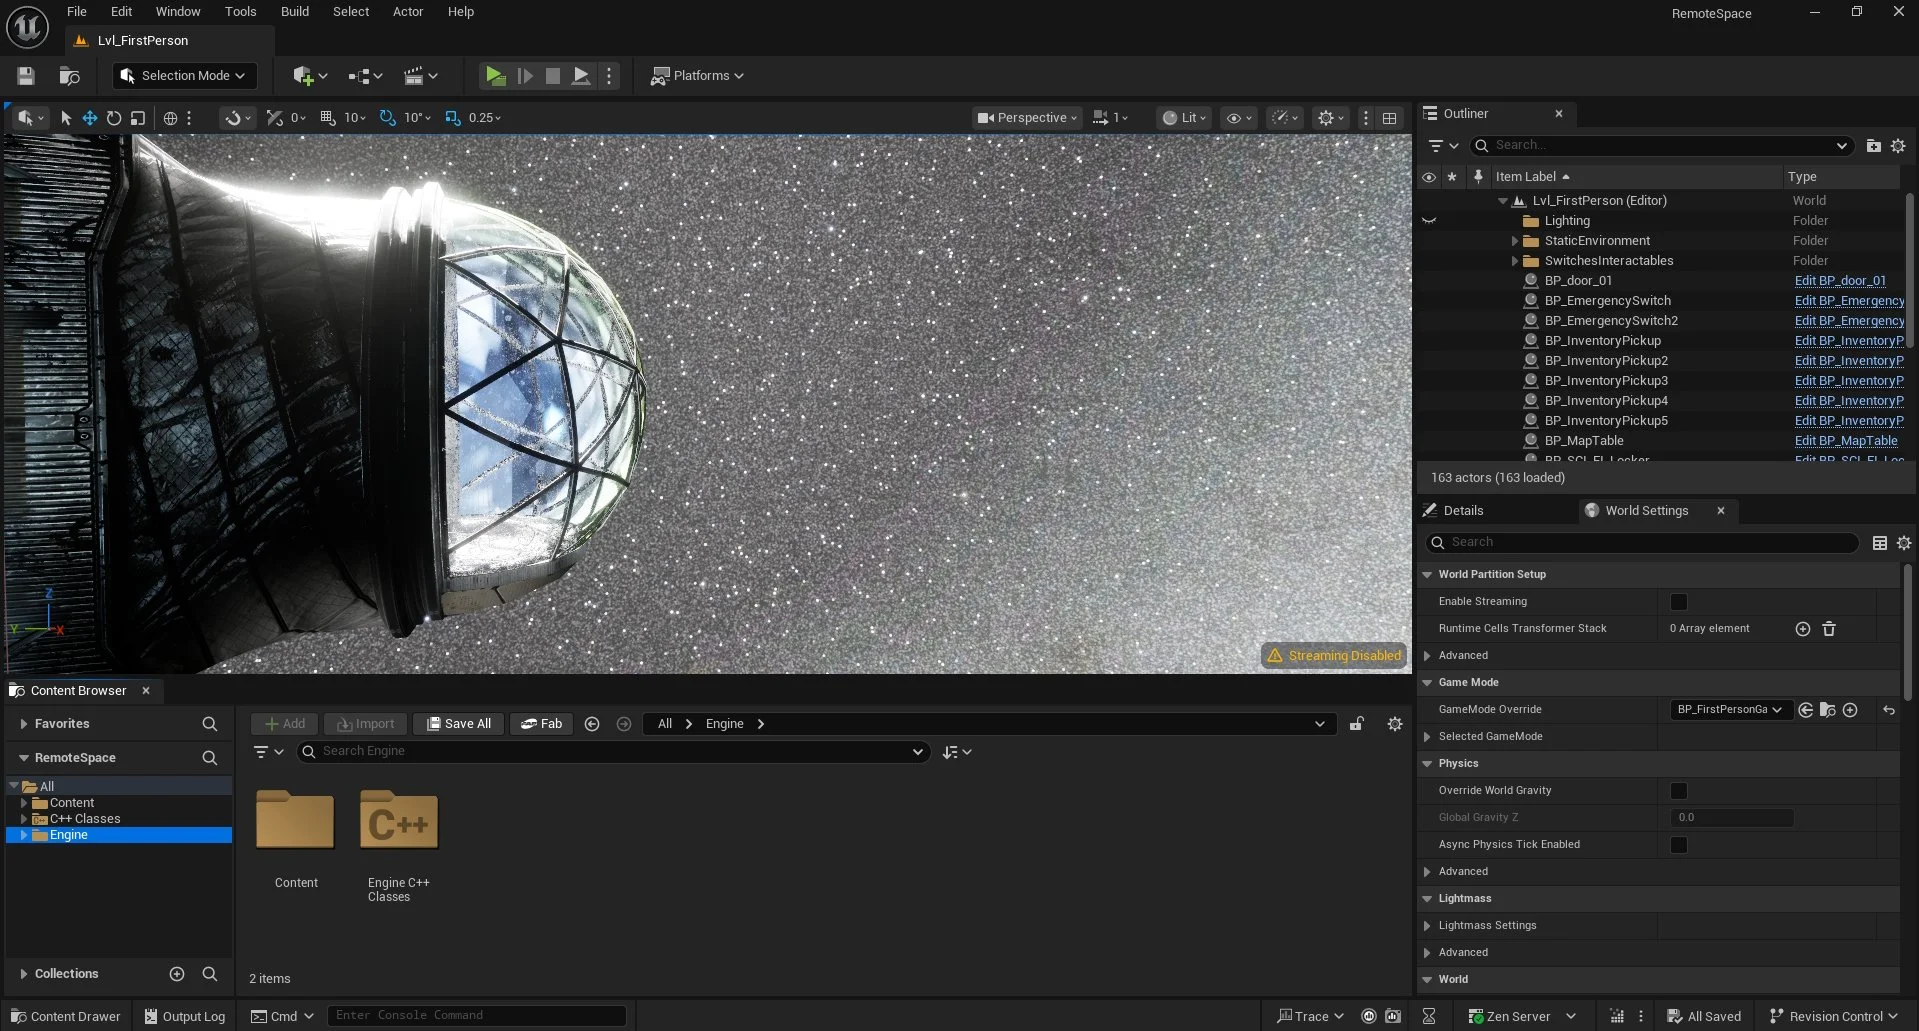Enable the Async Physics Tick Enabled checkbox

point(1679,845)
